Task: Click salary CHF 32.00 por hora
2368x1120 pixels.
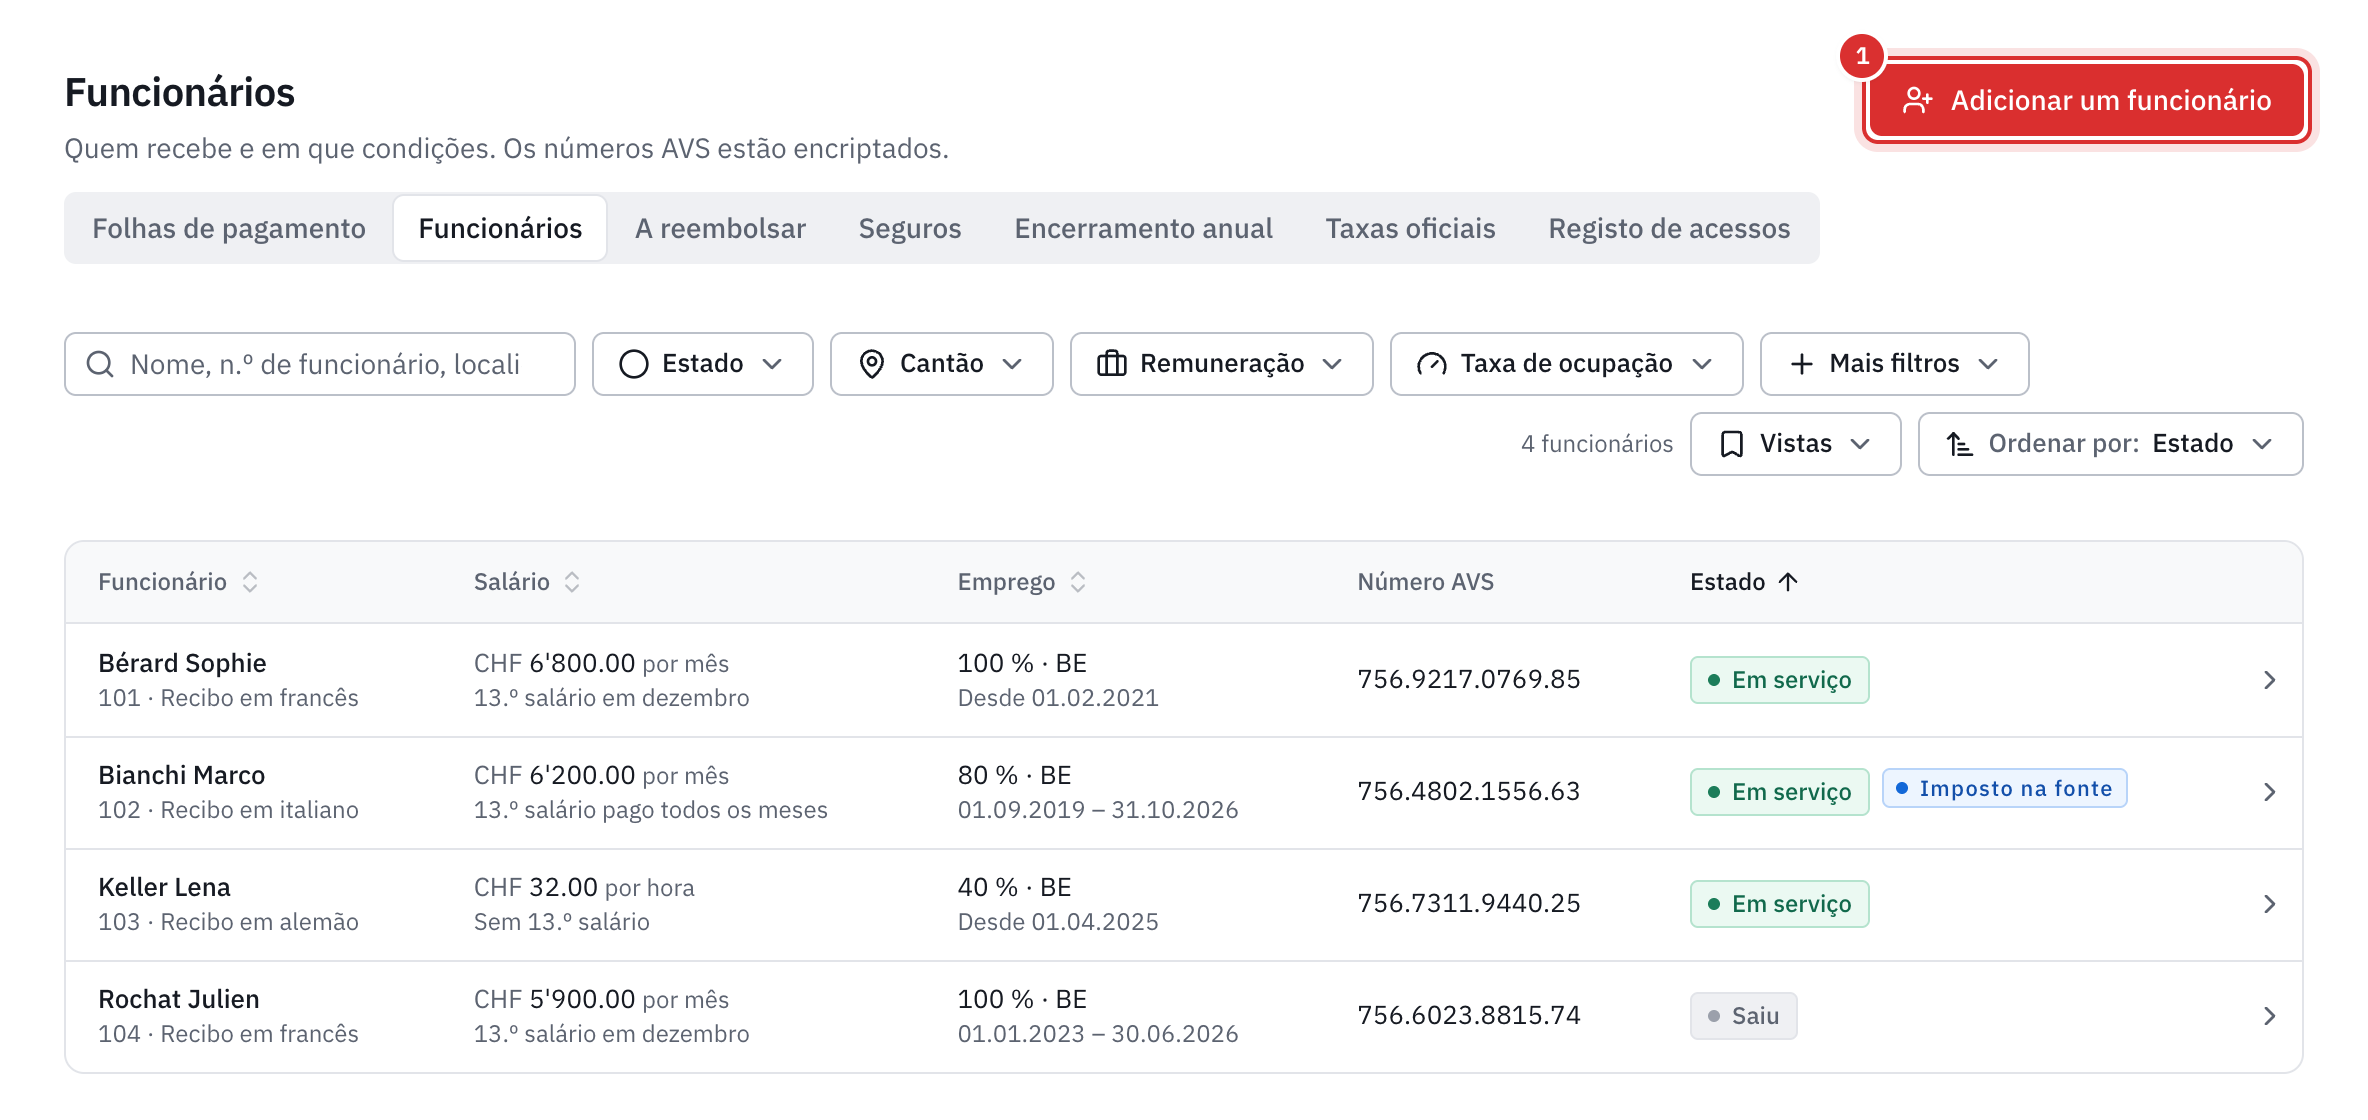Action: tap(584, 887)
